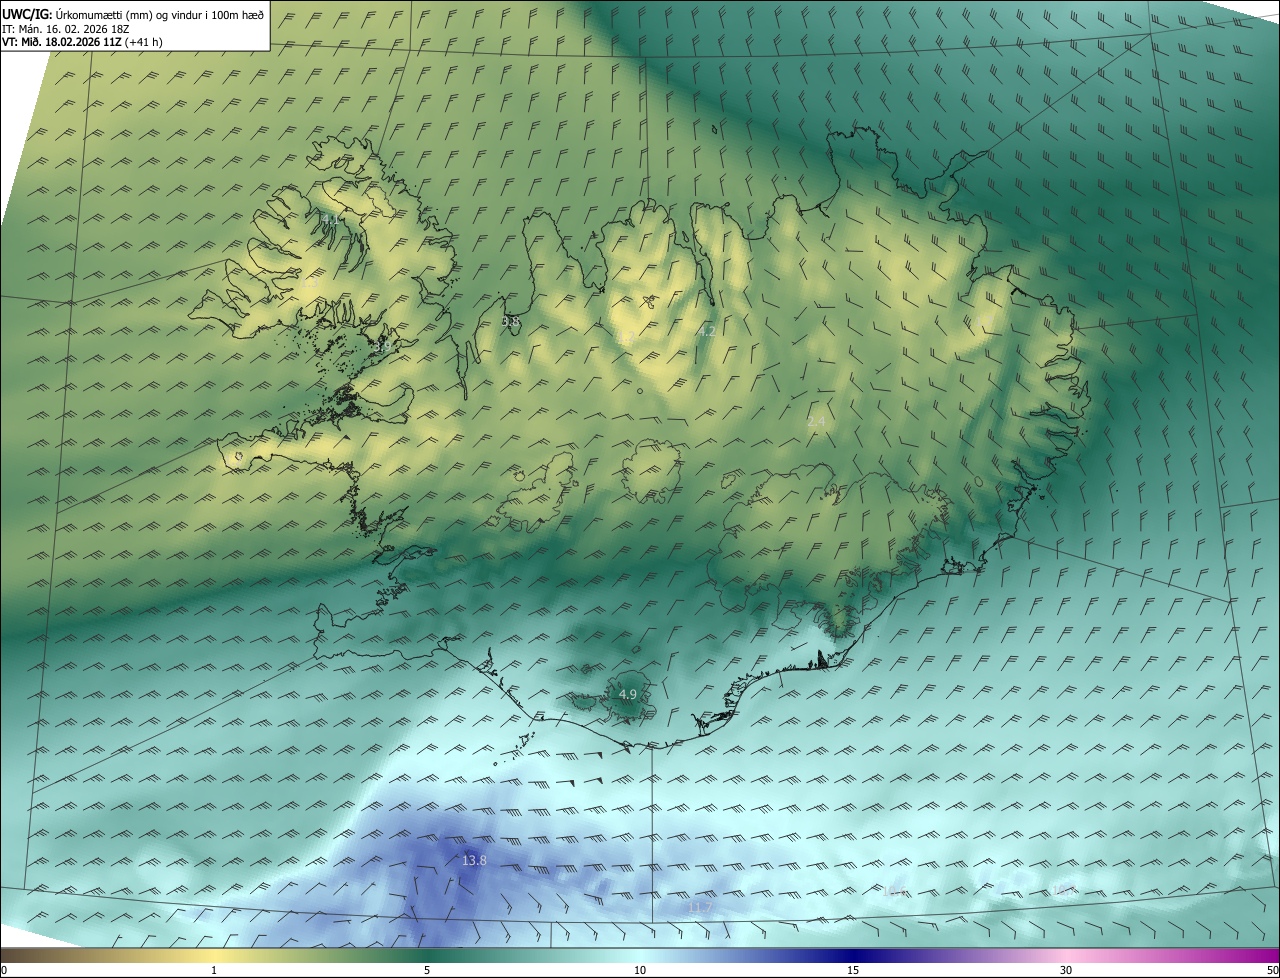Click the 3.8 value on the map

pos(510,321)
